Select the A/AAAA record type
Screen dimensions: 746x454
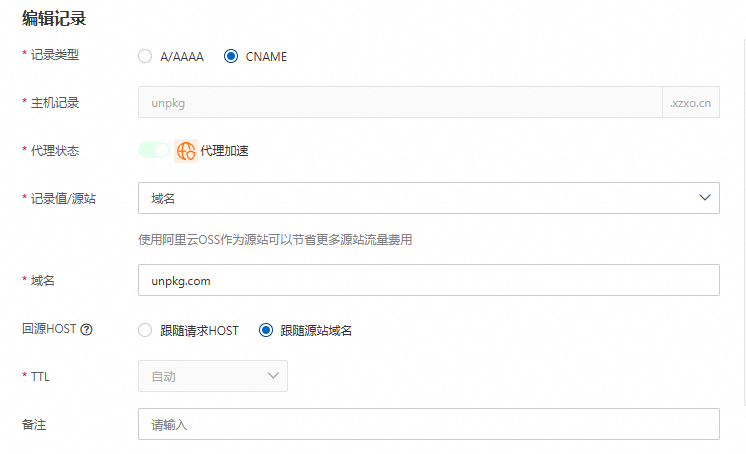[145, 57]
